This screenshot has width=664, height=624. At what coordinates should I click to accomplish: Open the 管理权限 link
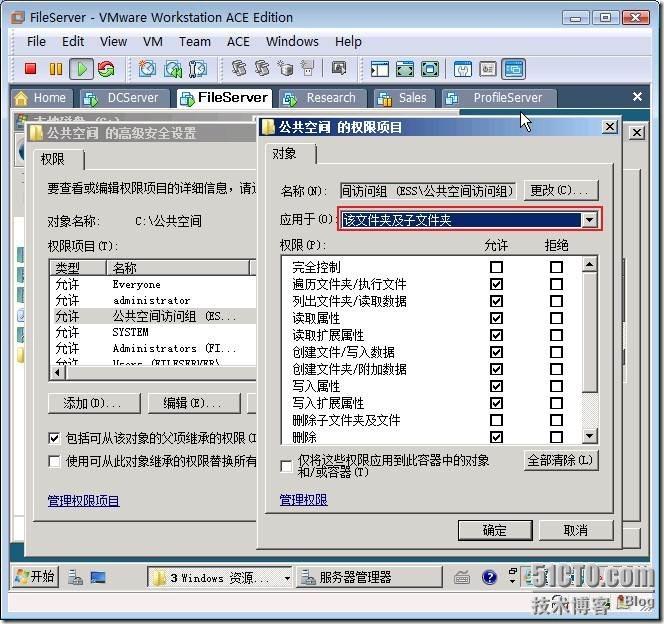303,500
